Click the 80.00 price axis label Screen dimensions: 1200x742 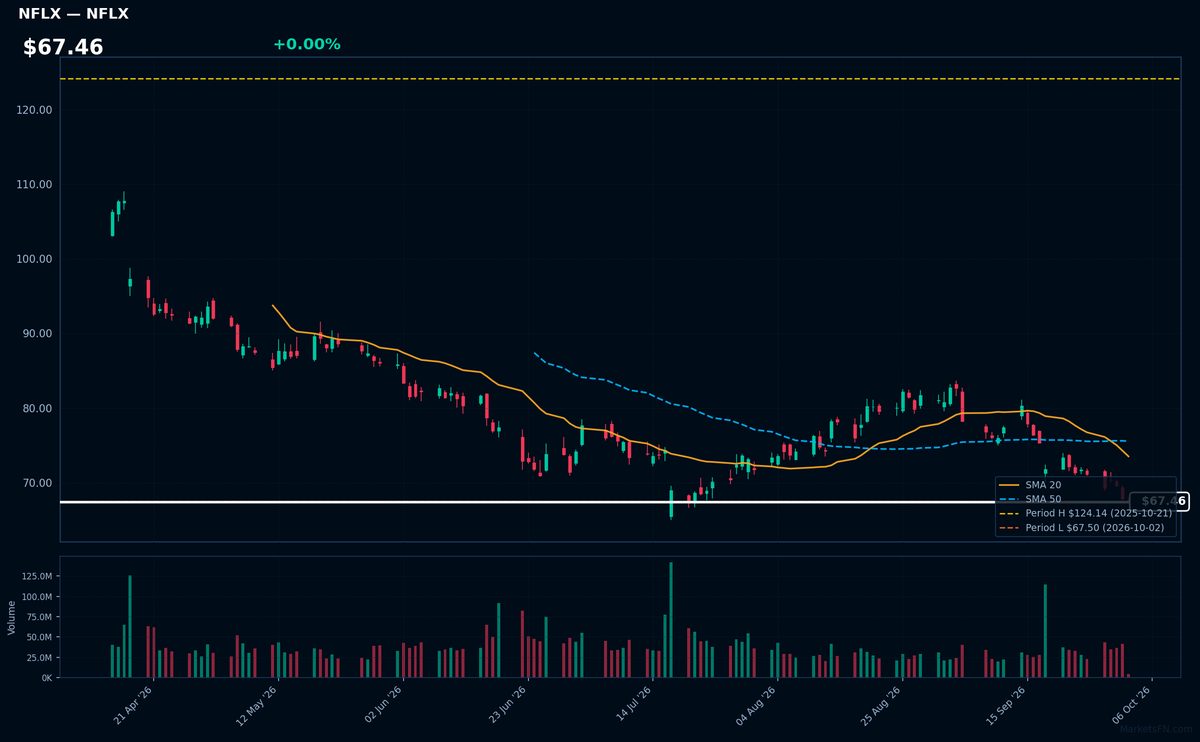tap(37, 409)
